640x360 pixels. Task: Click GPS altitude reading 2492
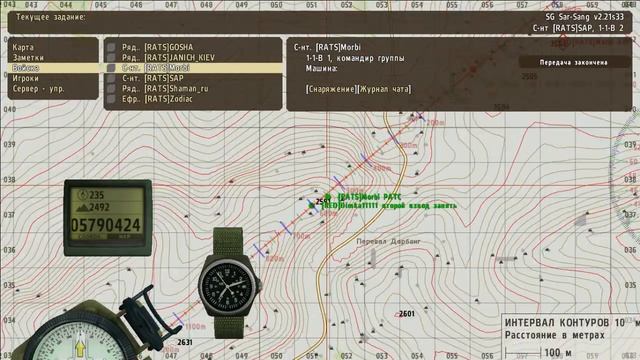[x=94, y=207]
